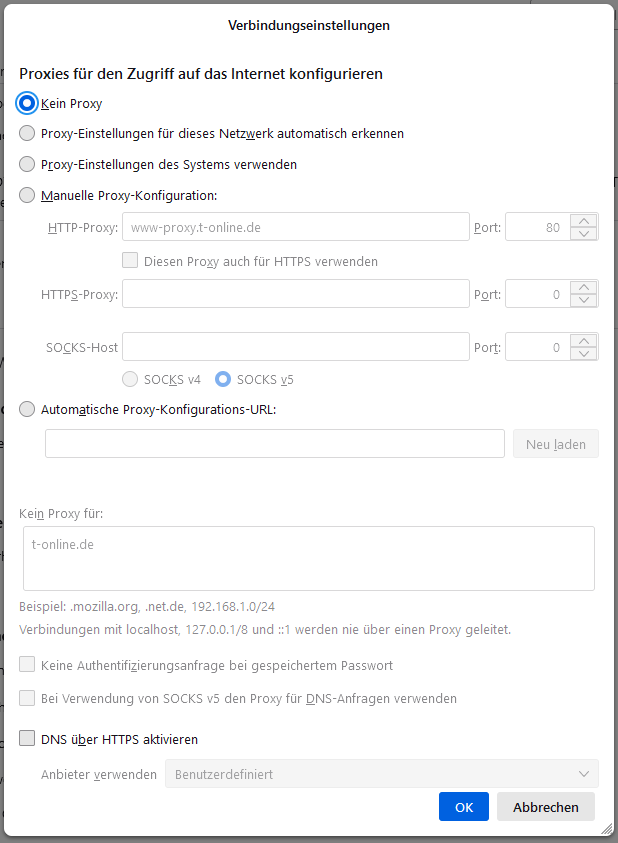
Task: Decrease the SOCKS-Host port value
Action: [584, 354]
